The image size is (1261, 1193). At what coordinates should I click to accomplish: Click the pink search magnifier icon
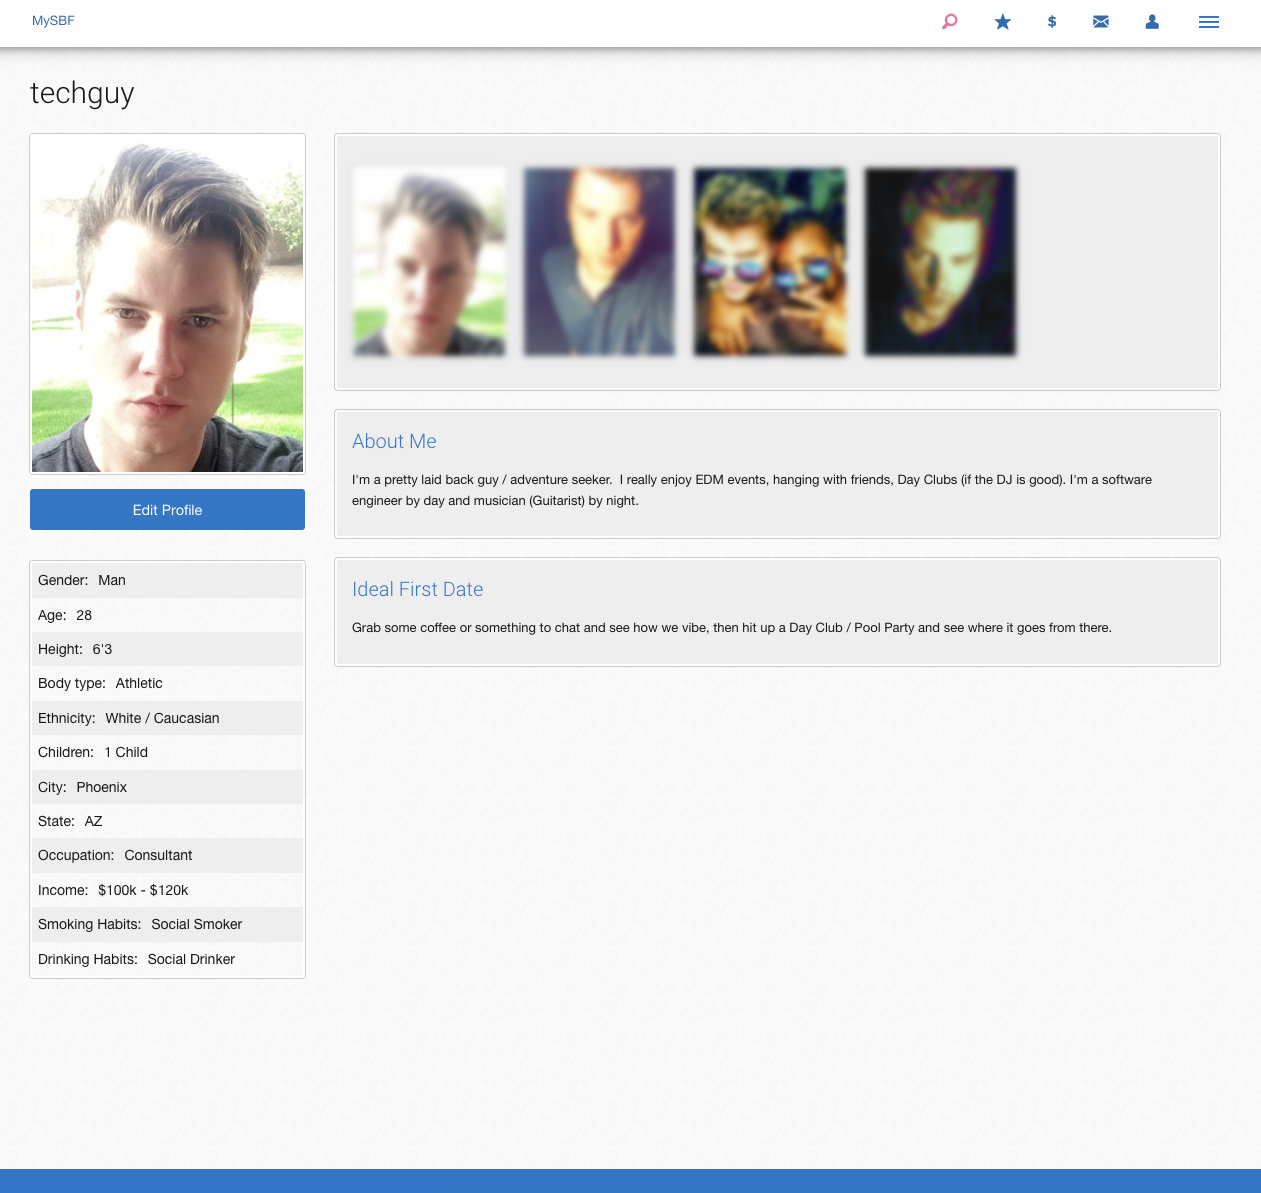(949, 21)
